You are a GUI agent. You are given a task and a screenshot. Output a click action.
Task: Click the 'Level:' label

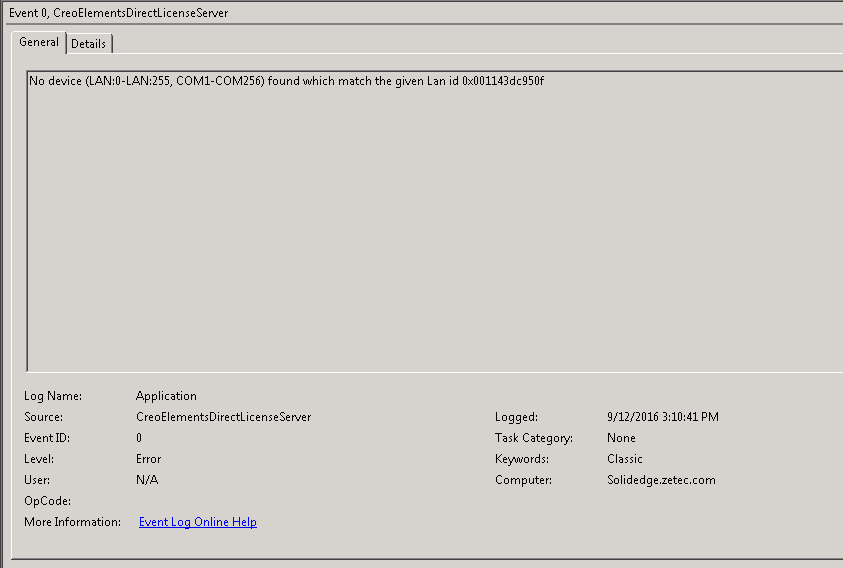39,459
